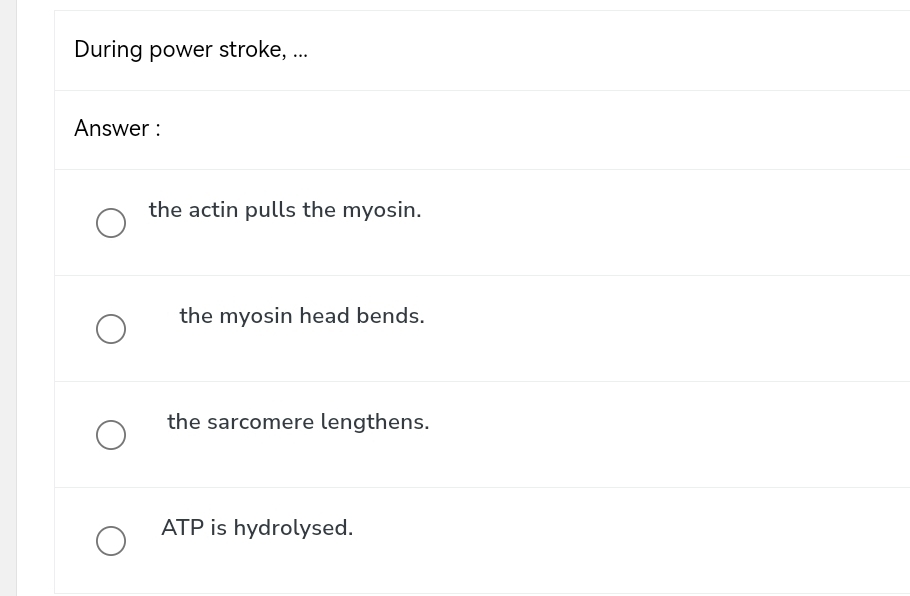Click the answer text "the actin pulls the myosin."
The image size is (910, 596).
(x=285, y=210)
